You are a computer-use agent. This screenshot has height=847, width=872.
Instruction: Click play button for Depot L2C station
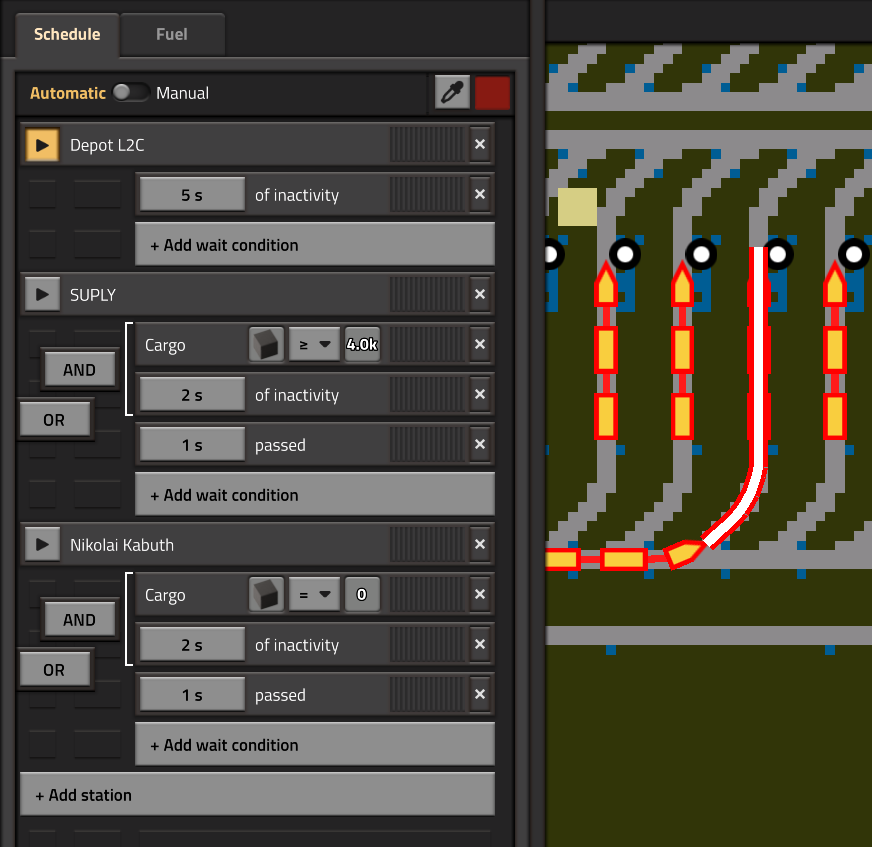[42, 145]
